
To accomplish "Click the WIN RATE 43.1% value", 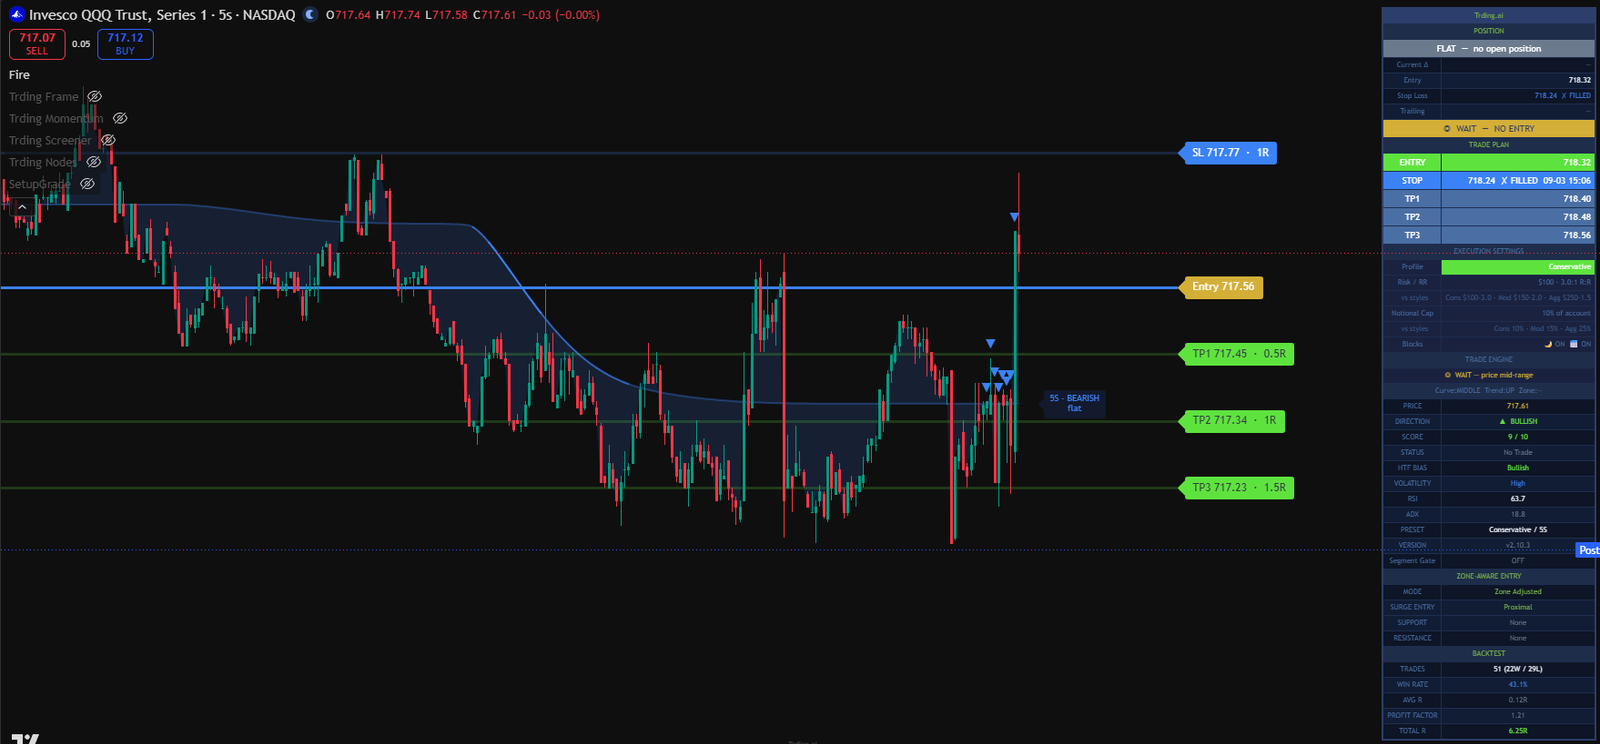I will pyautogui.click(x=1517, y=685).
